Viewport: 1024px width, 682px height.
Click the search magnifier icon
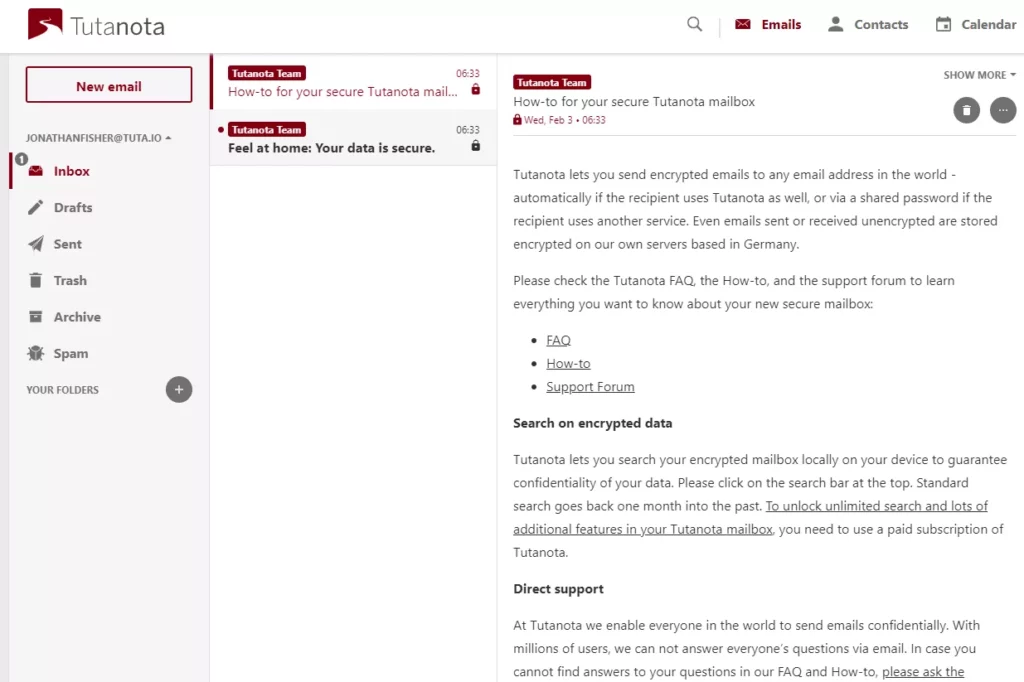click(695, 25)
